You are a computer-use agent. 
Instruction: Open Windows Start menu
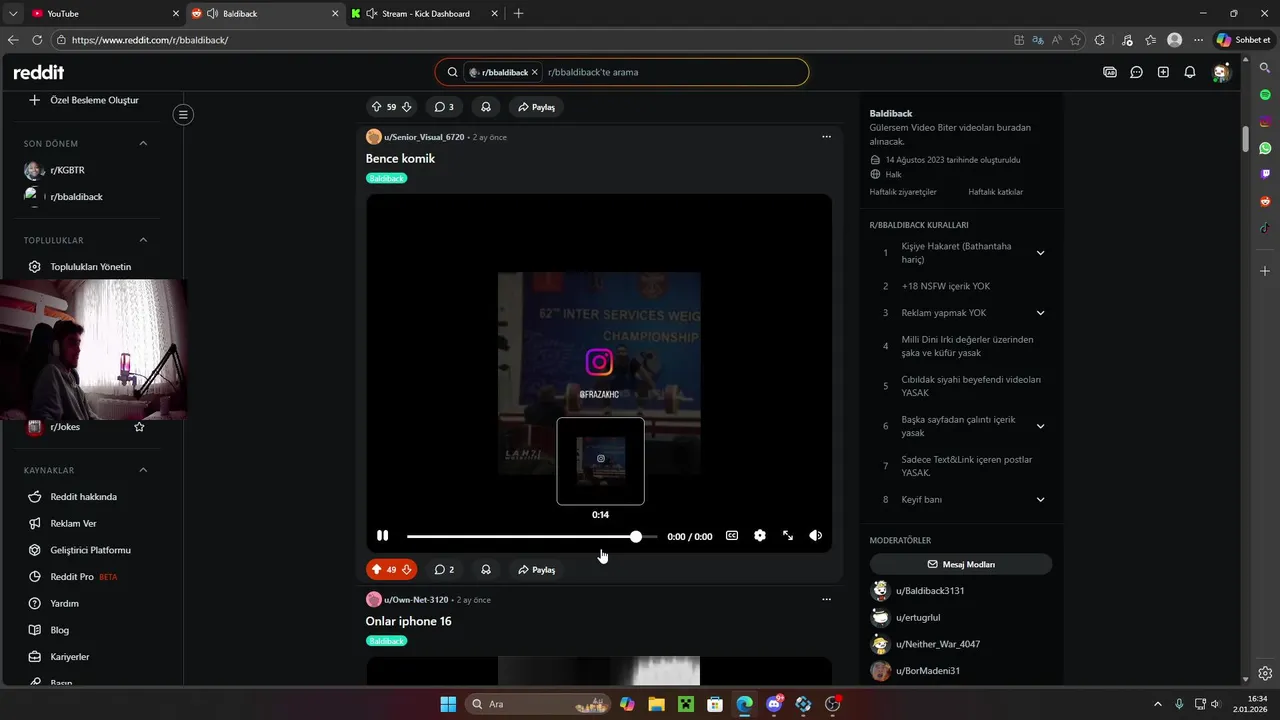(x=448, y=704)
